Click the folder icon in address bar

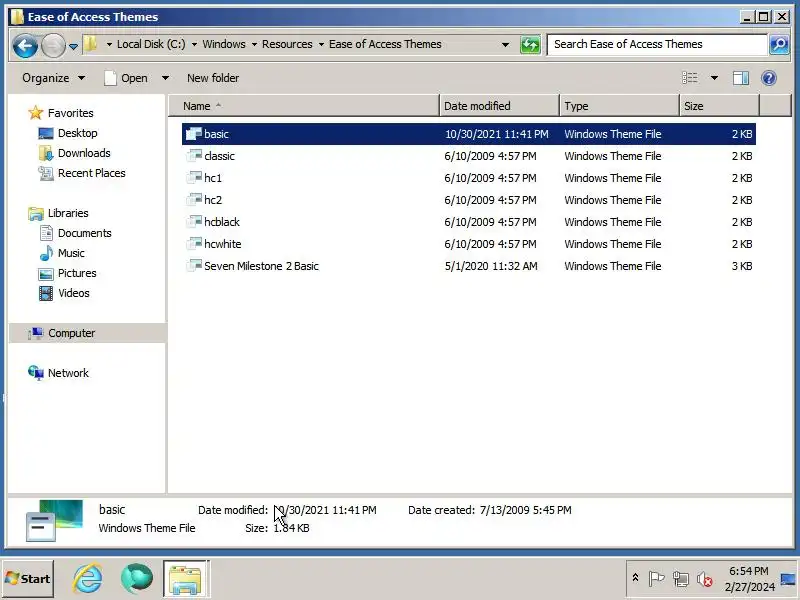(91, 44)
